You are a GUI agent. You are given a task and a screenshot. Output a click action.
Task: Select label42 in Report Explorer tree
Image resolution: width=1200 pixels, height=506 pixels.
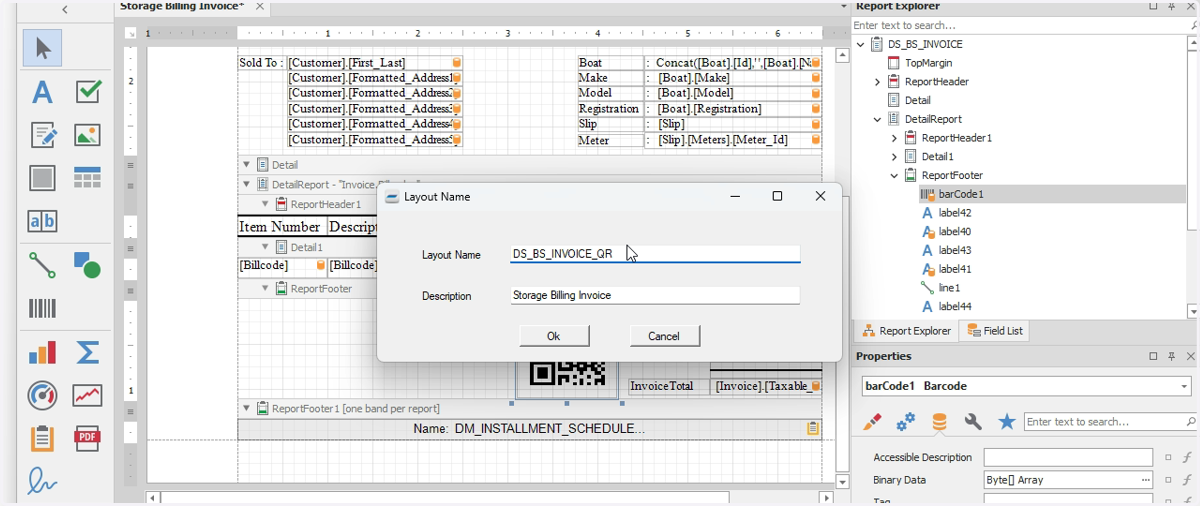955,213
